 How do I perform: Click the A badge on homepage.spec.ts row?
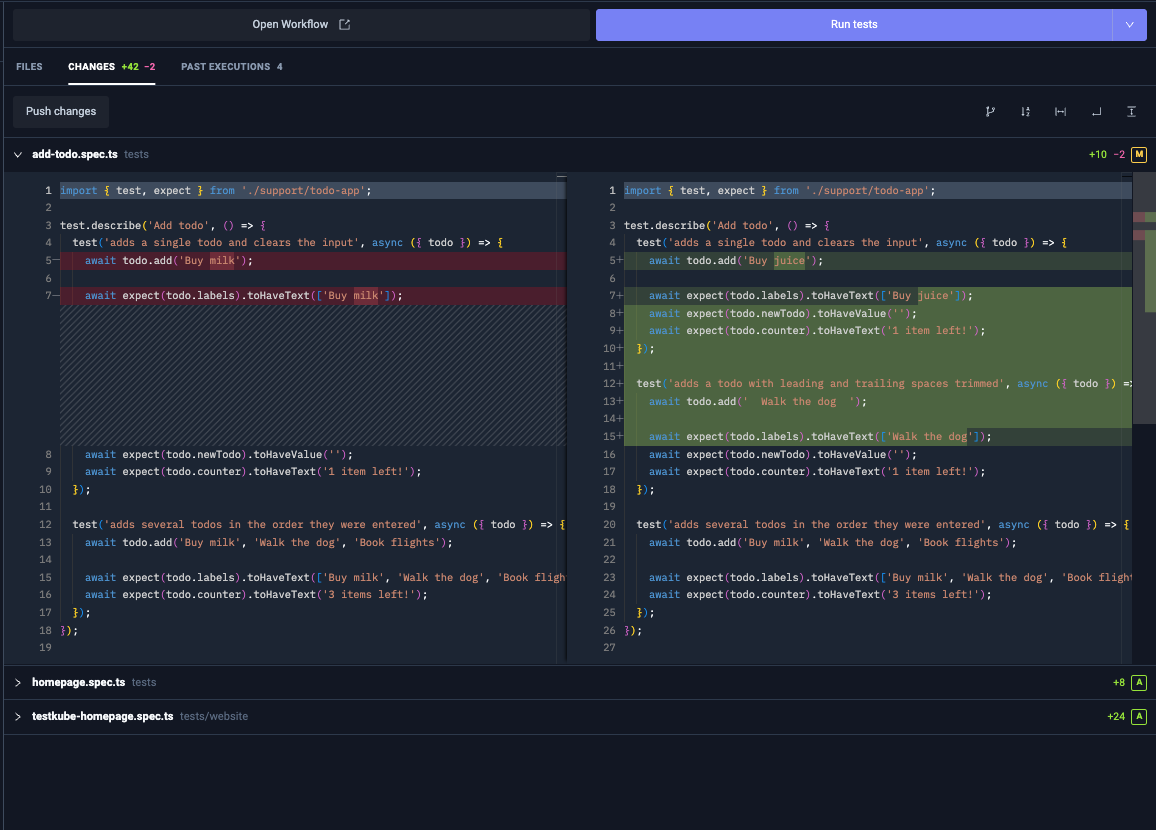1139,683
